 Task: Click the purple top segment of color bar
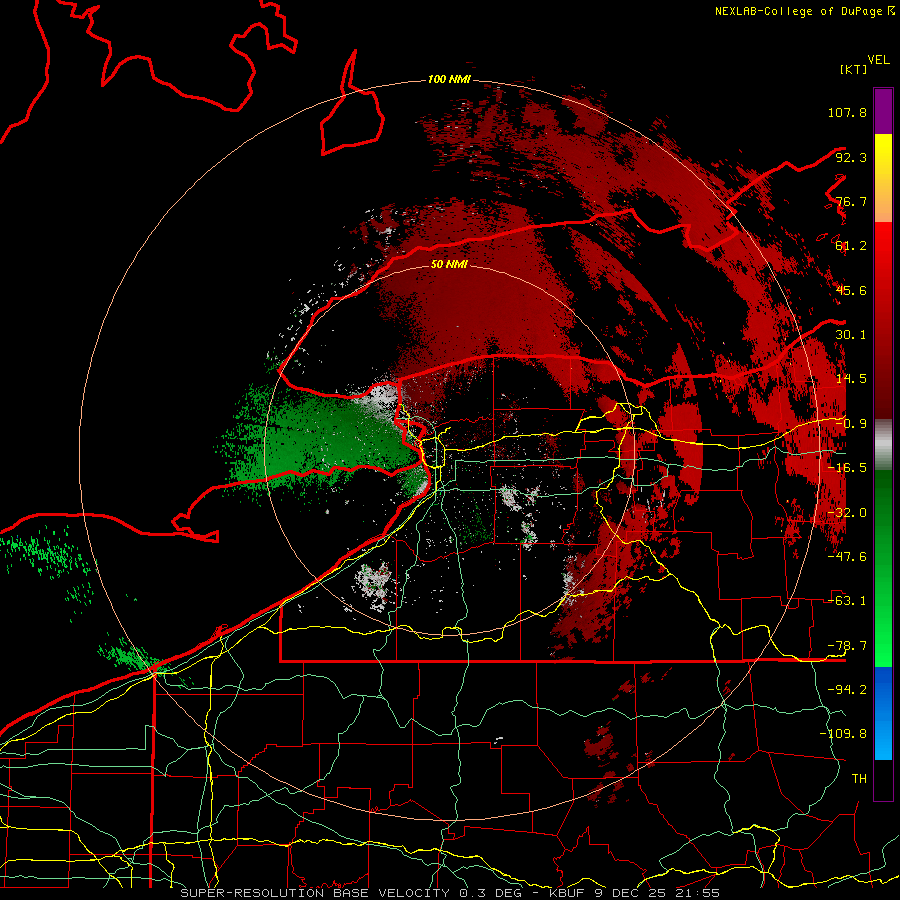[883, 111]
